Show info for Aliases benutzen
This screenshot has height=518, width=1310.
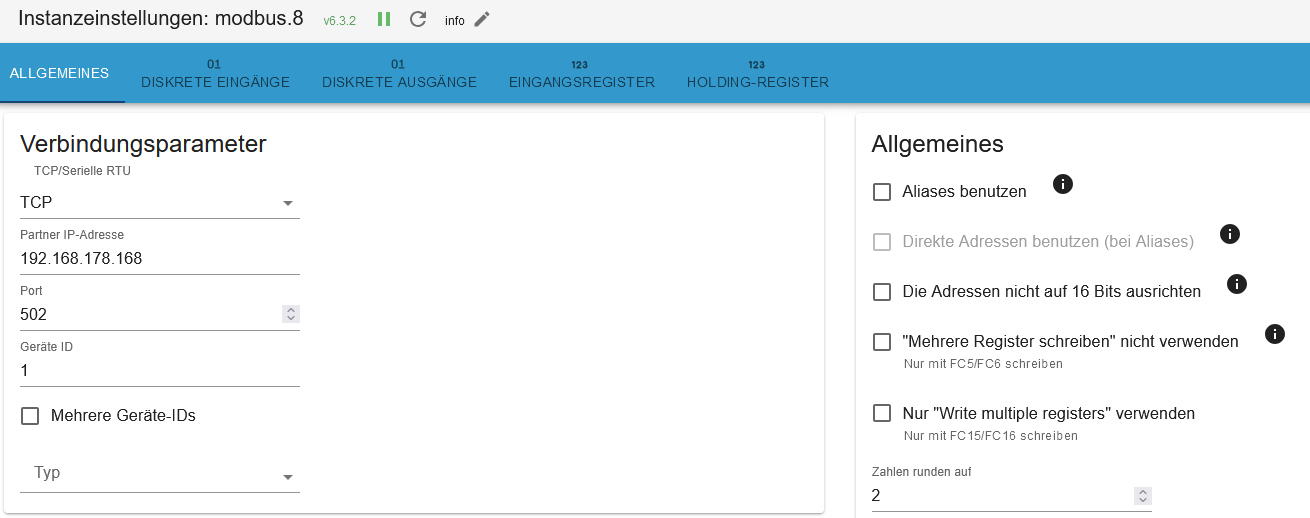click(1063, 184)
